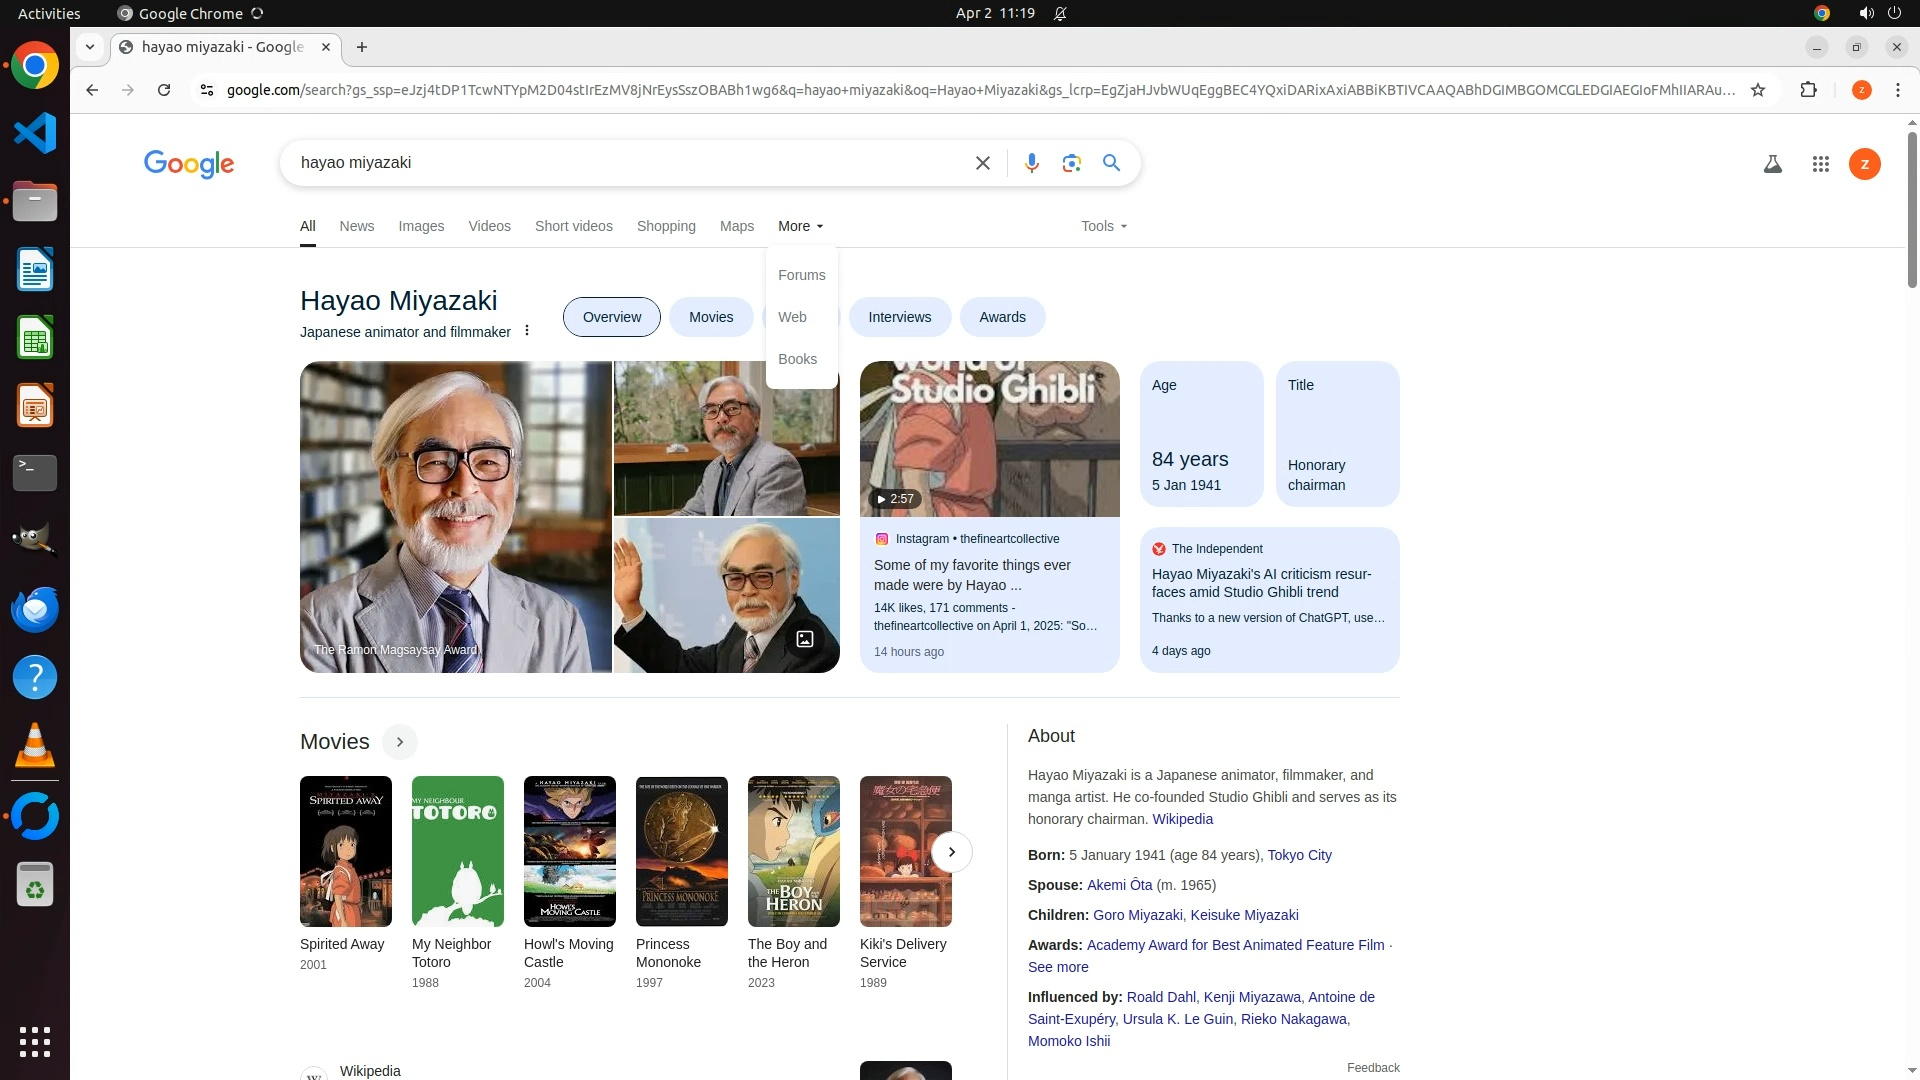Select the Awards chip
The height and width of the screenshot is (1080, 1920).
[1002, 317]
